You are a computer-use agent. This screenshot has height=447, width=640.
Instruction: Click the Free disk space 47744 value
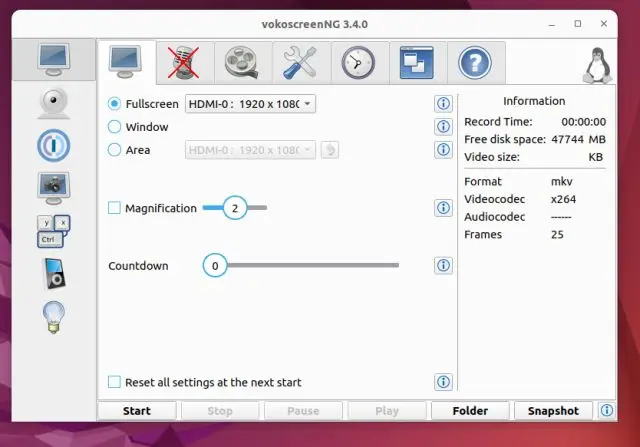coord(567,139)
